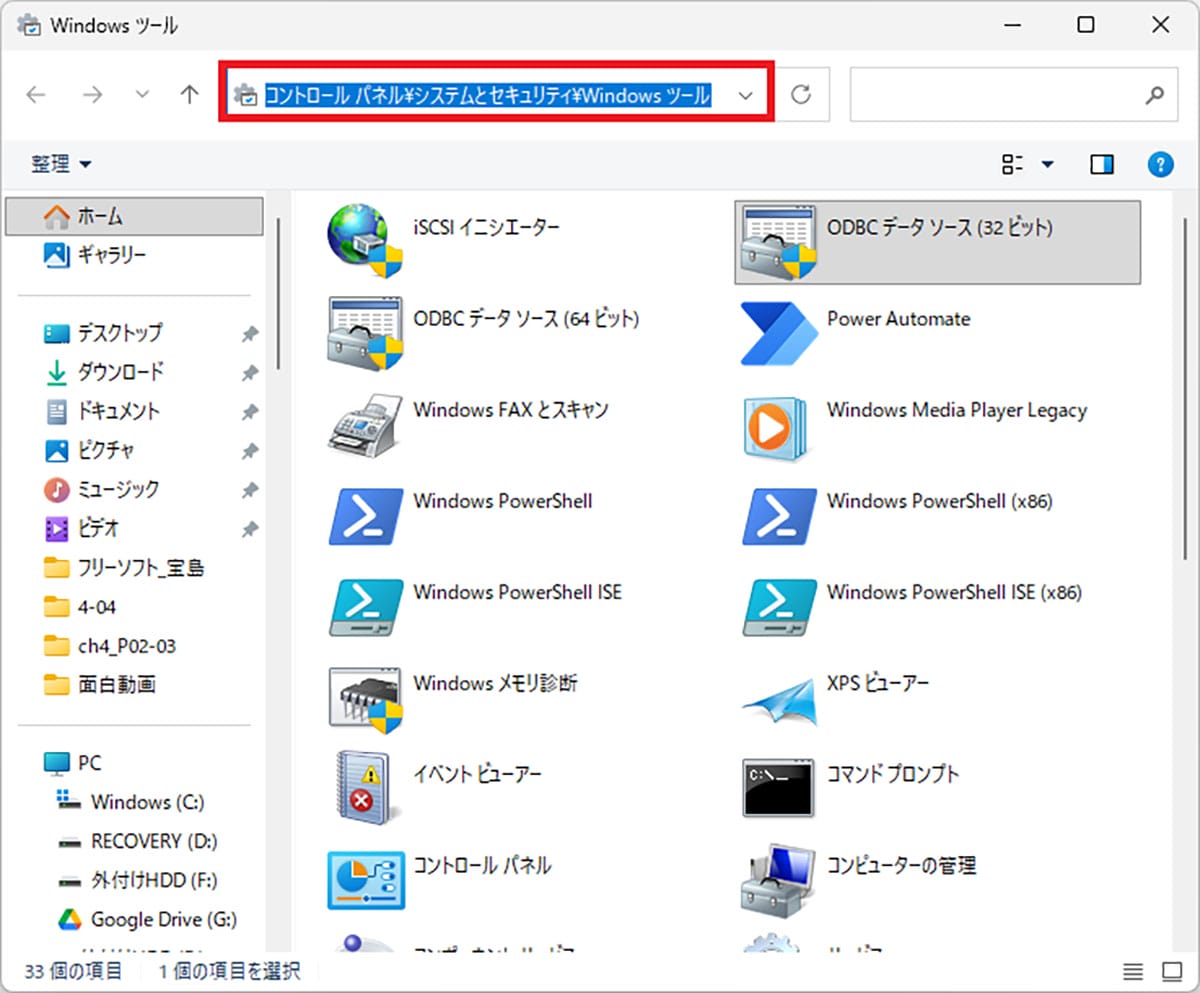Image resolution: width=1200 pixels, height=993 pixels.
Task: Select the コマンド プロンプト icon
Action: coord(777,788)
